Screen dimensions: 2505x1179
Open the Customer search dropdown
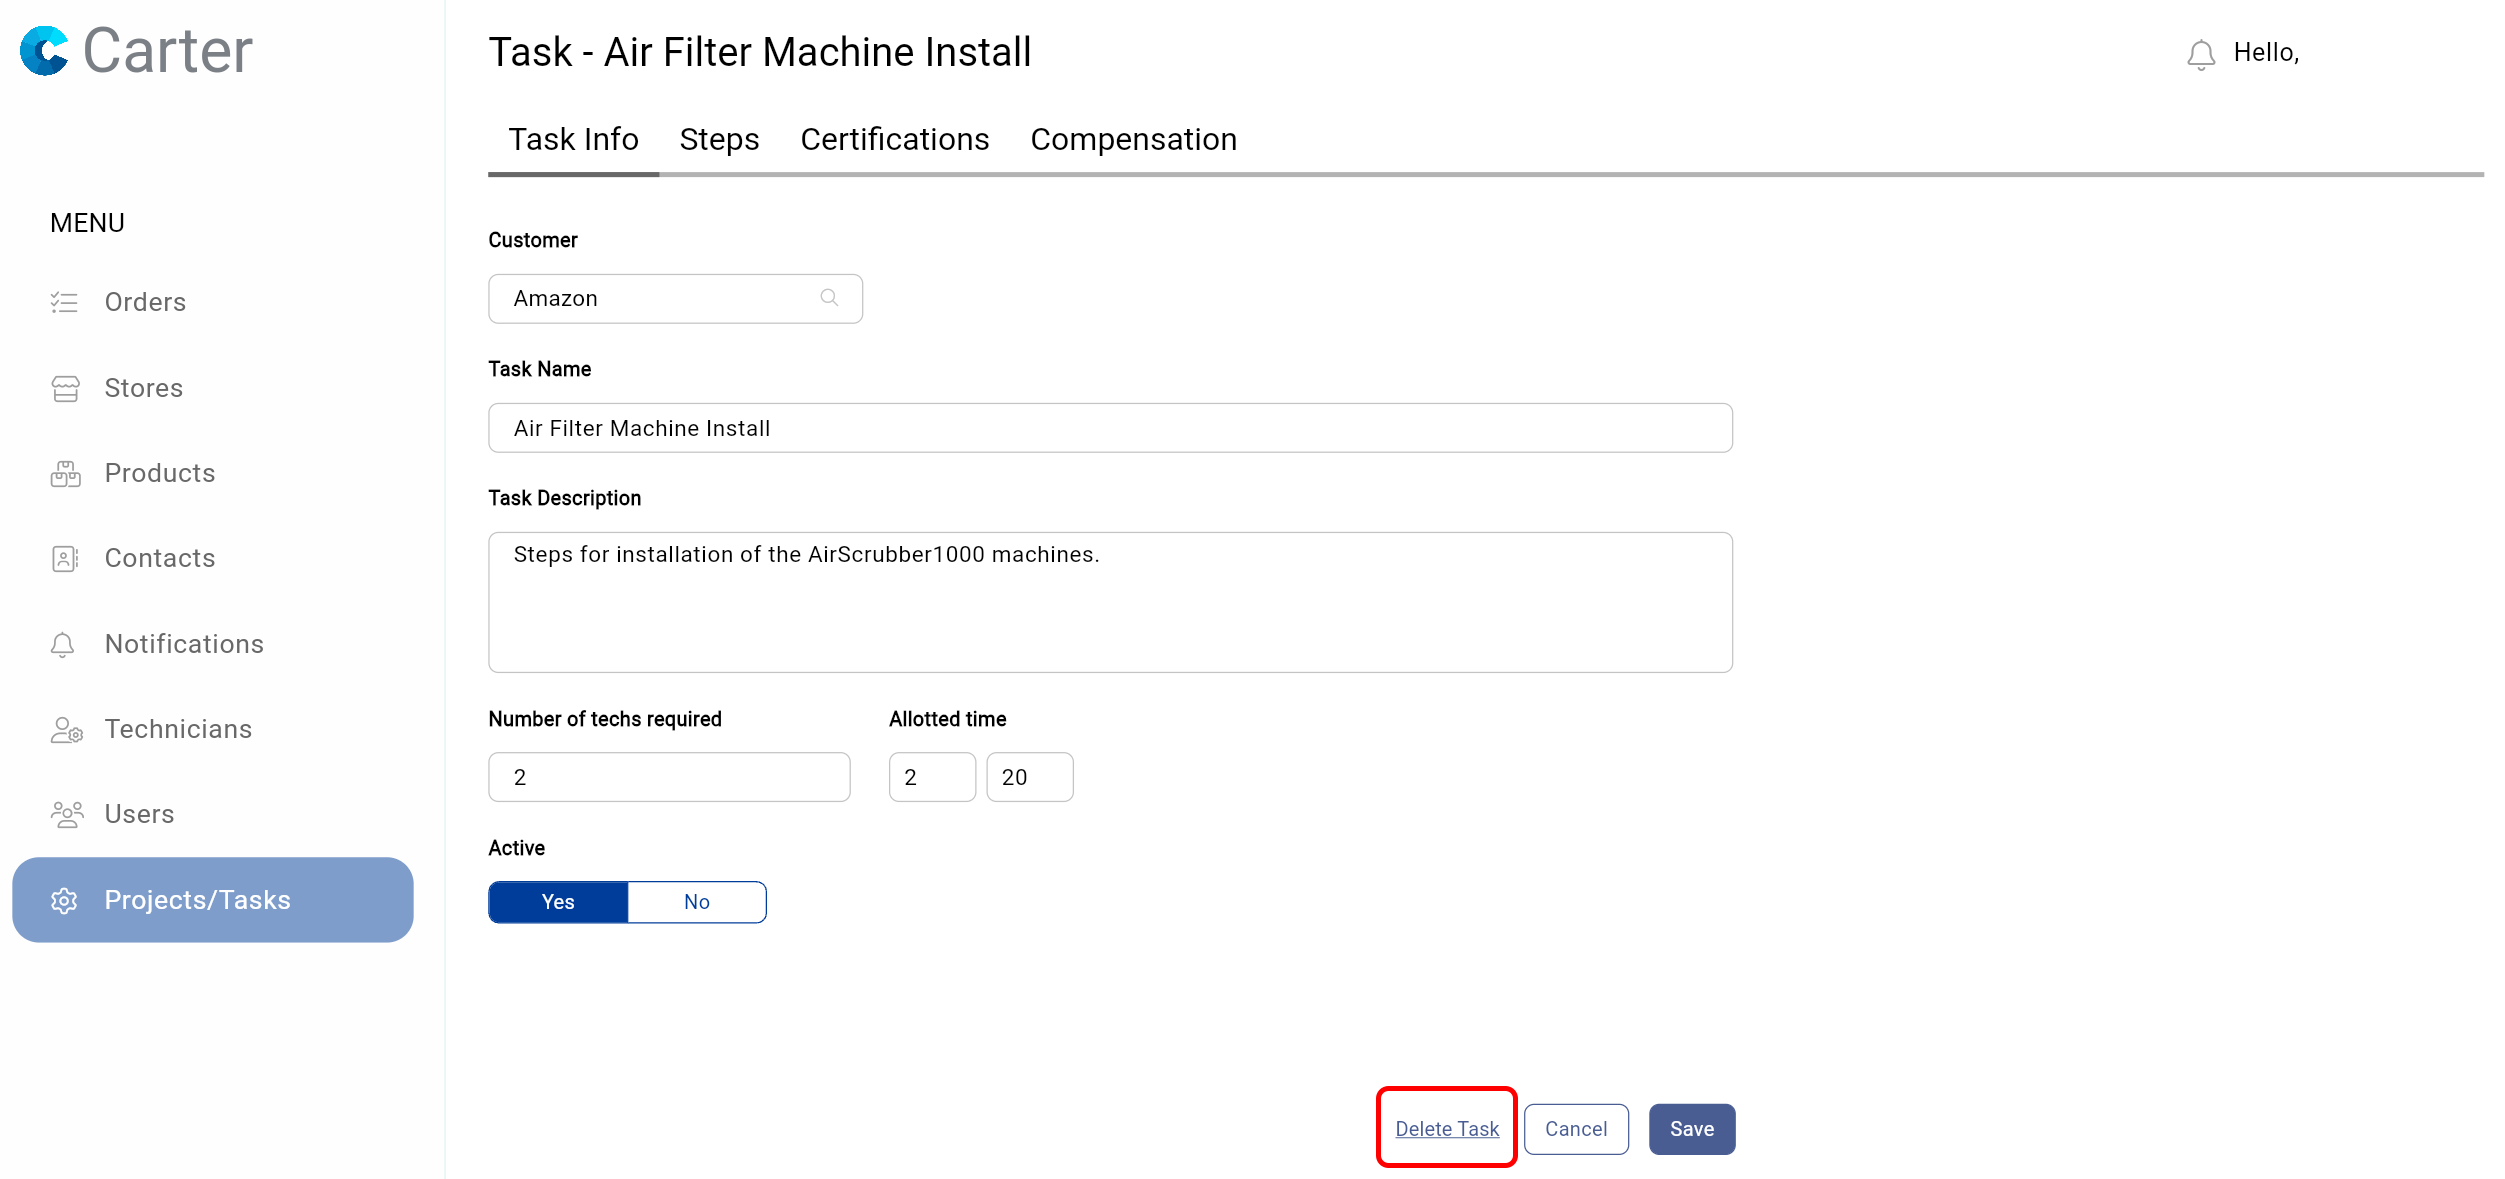[x=660, y=299]
